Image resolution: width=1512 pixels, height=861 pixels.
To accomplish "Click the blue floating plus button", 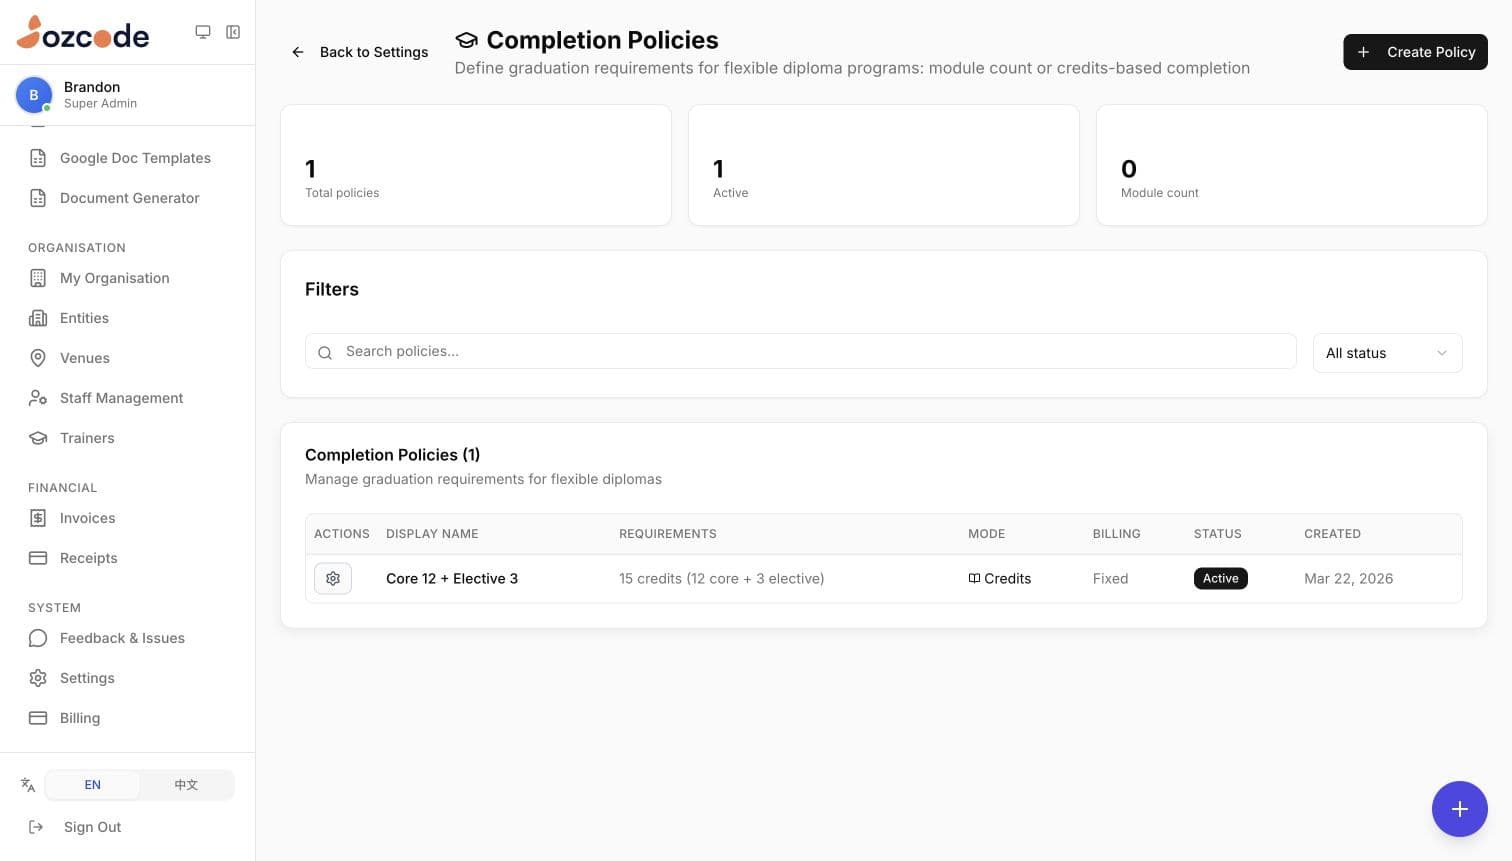I will coord(1459,809).
